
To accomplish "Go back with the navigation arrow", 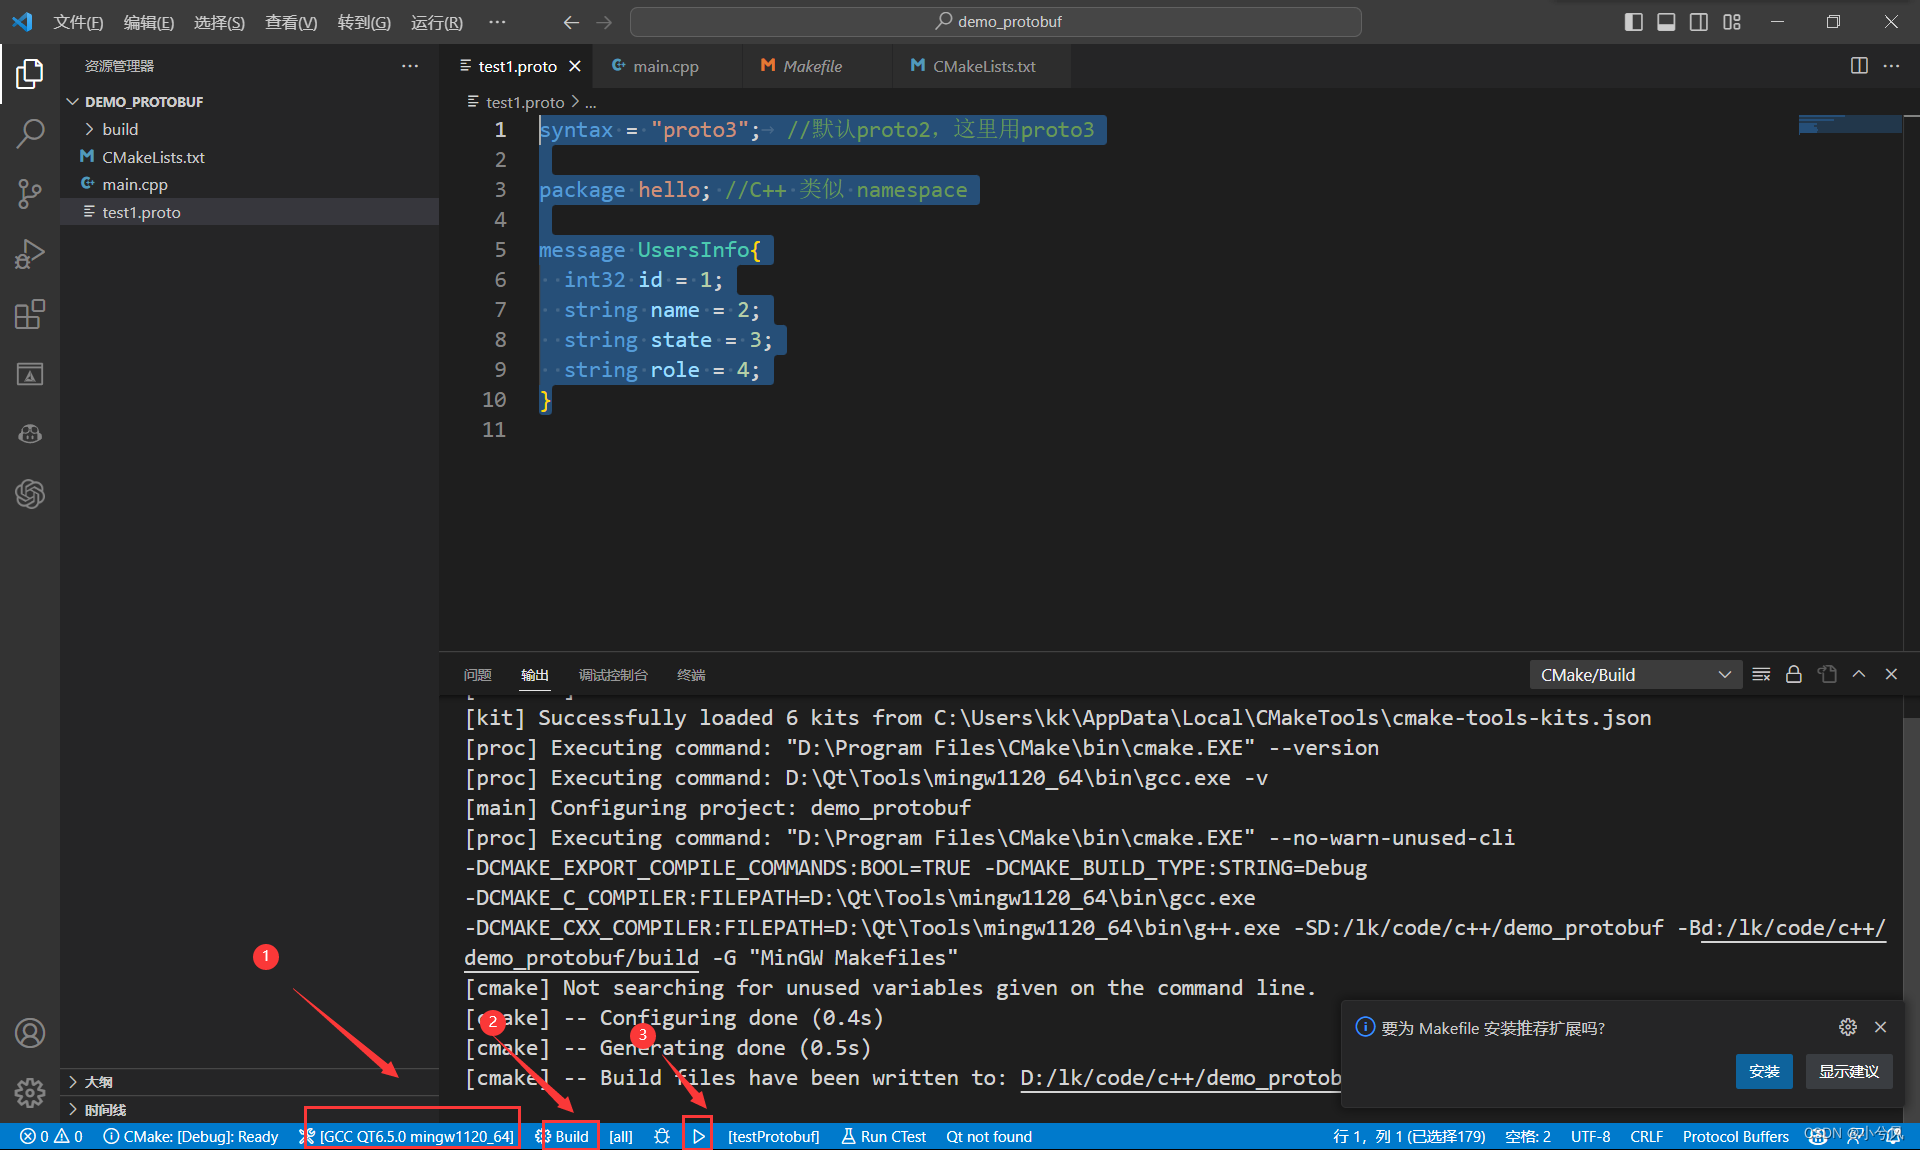I will [x=571, y=22].
